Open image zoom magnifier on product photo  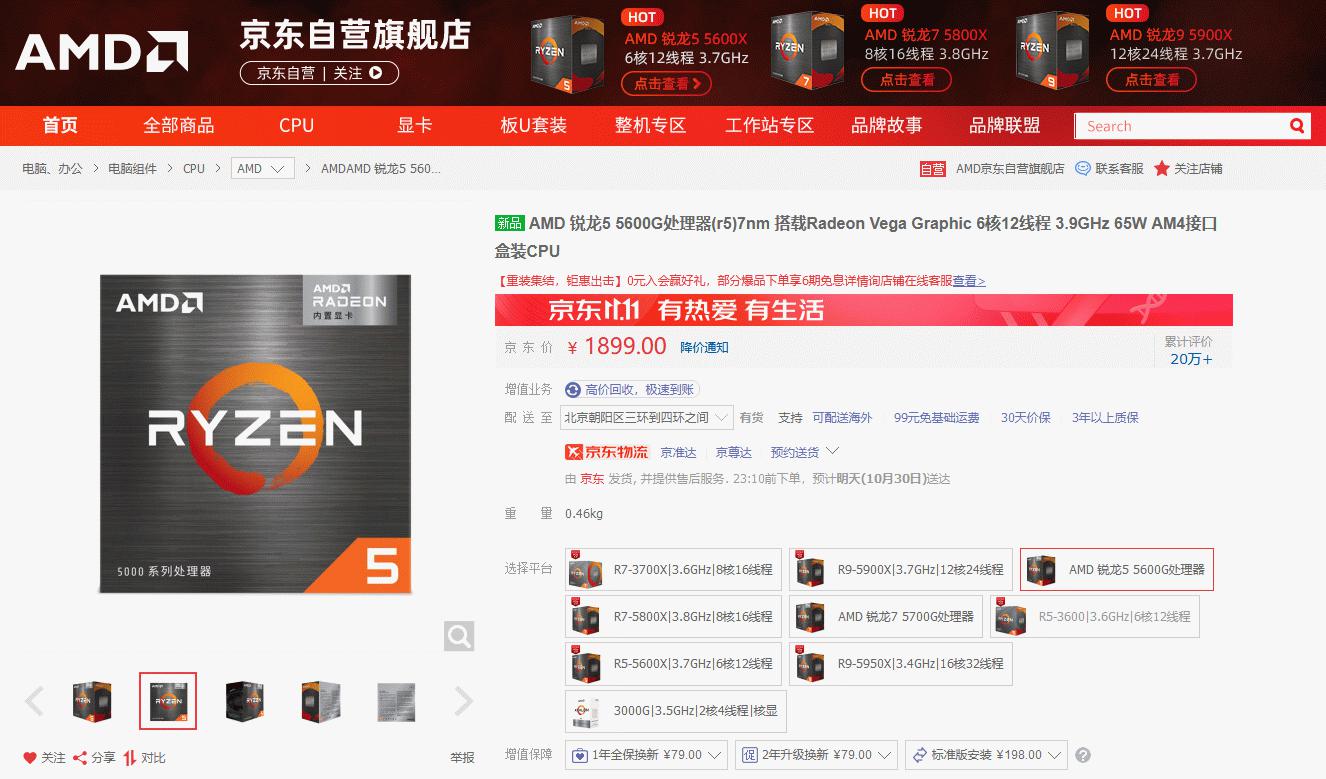pos(459,635)
